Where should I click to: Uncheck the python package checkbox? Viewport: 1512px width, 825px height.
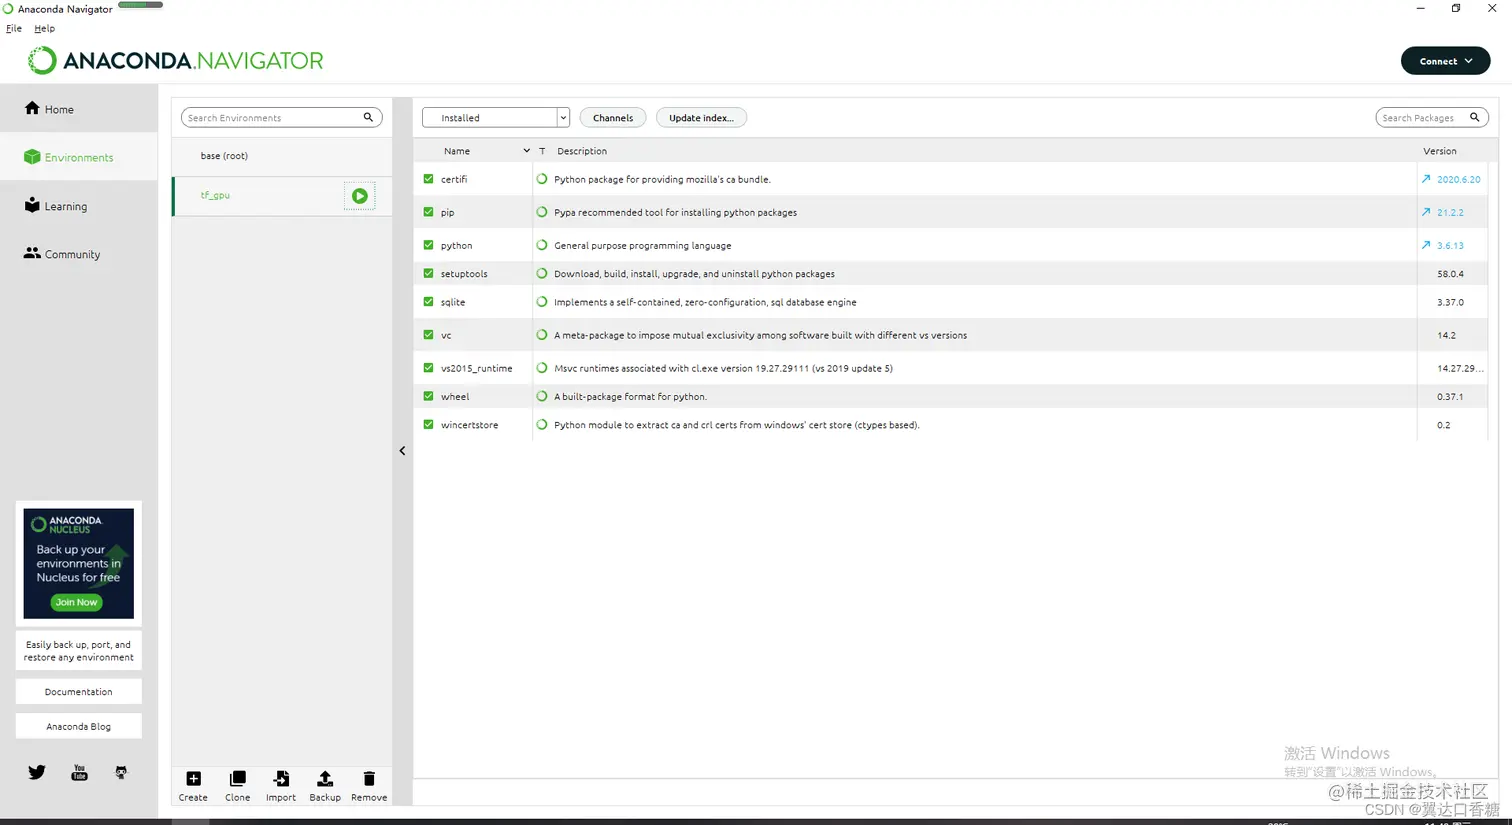pyautogui.click(x=429, y=245)
